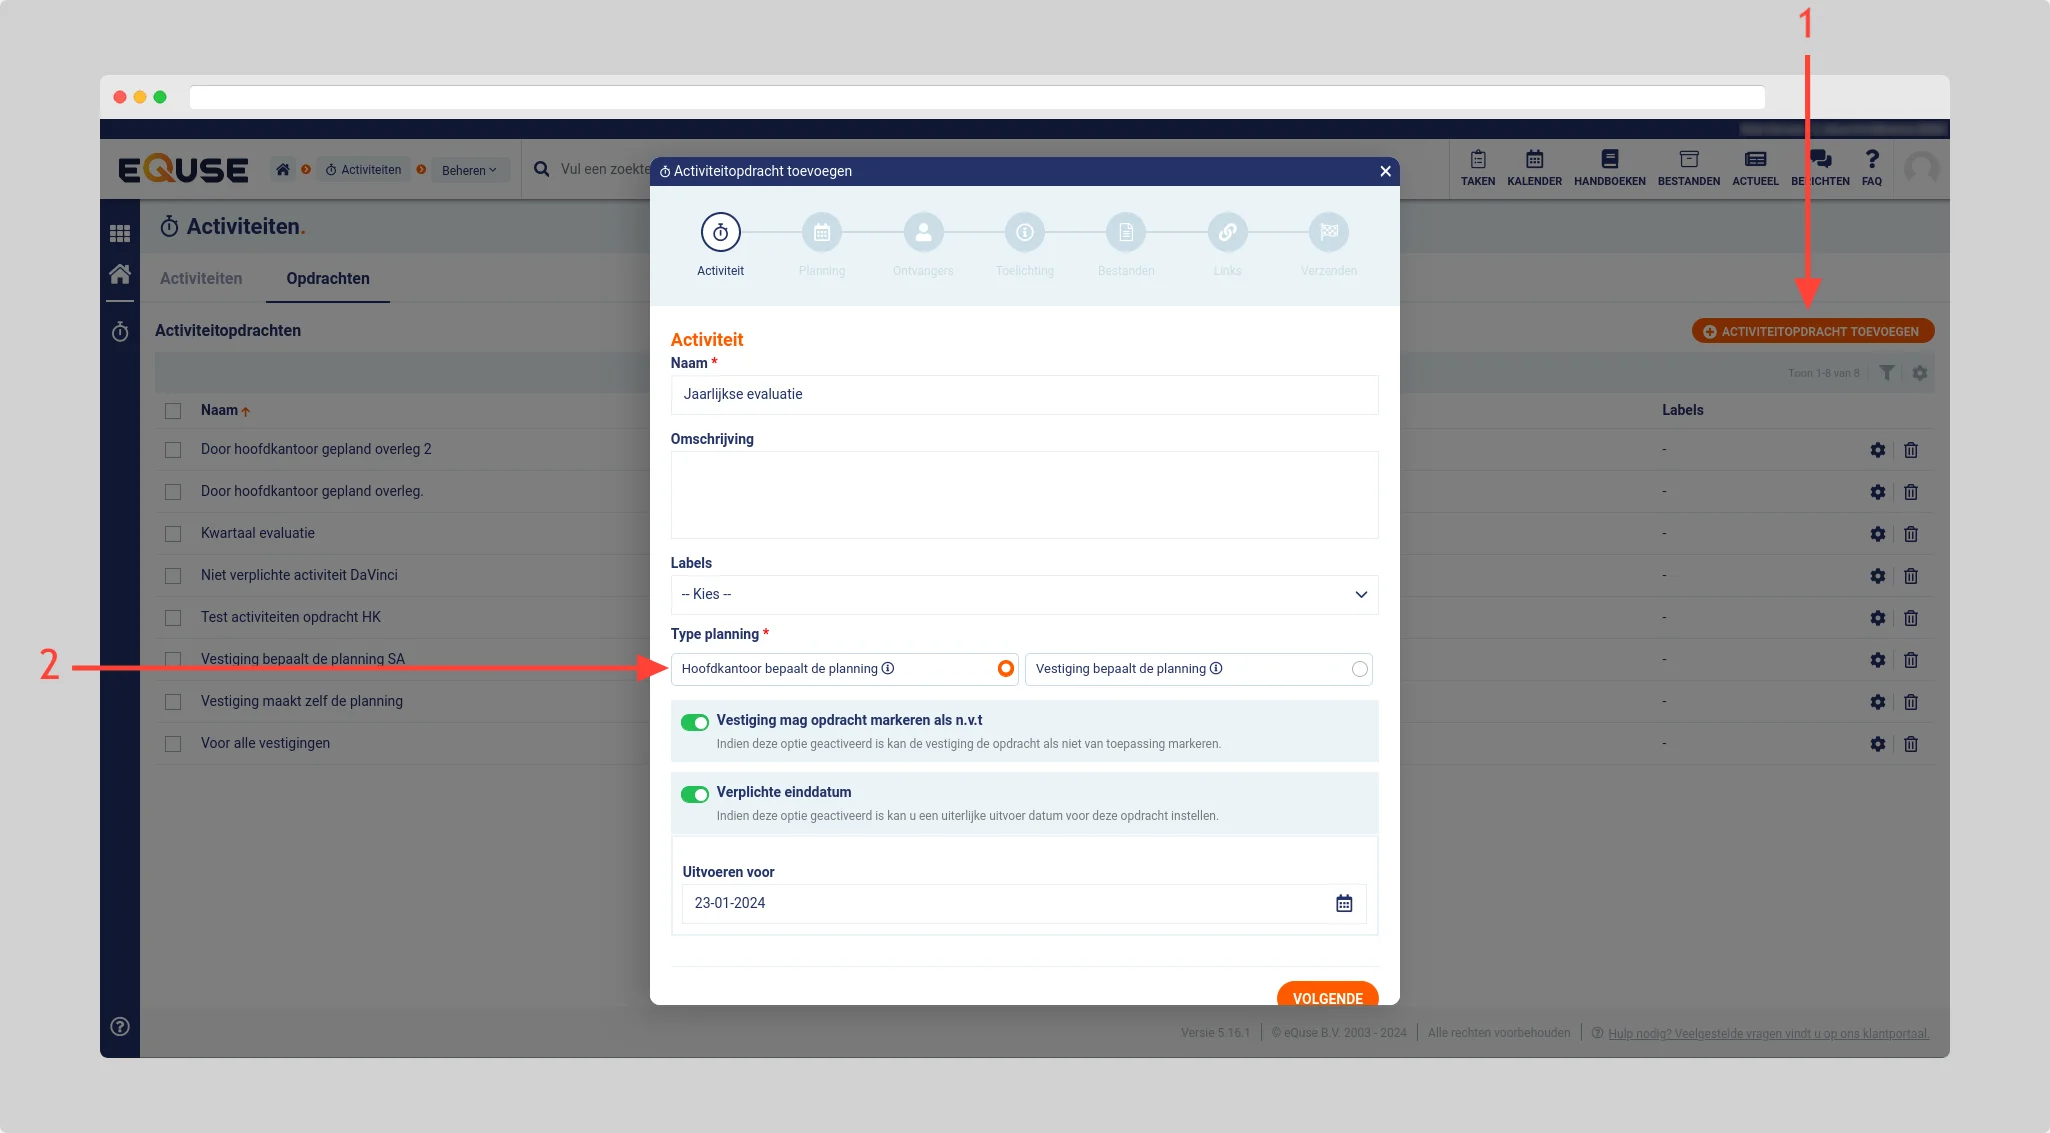2050x1133 pixels.
Task: Click info icon next to Vestiging bepaalt de planning
Action: tap(1216, 669)
